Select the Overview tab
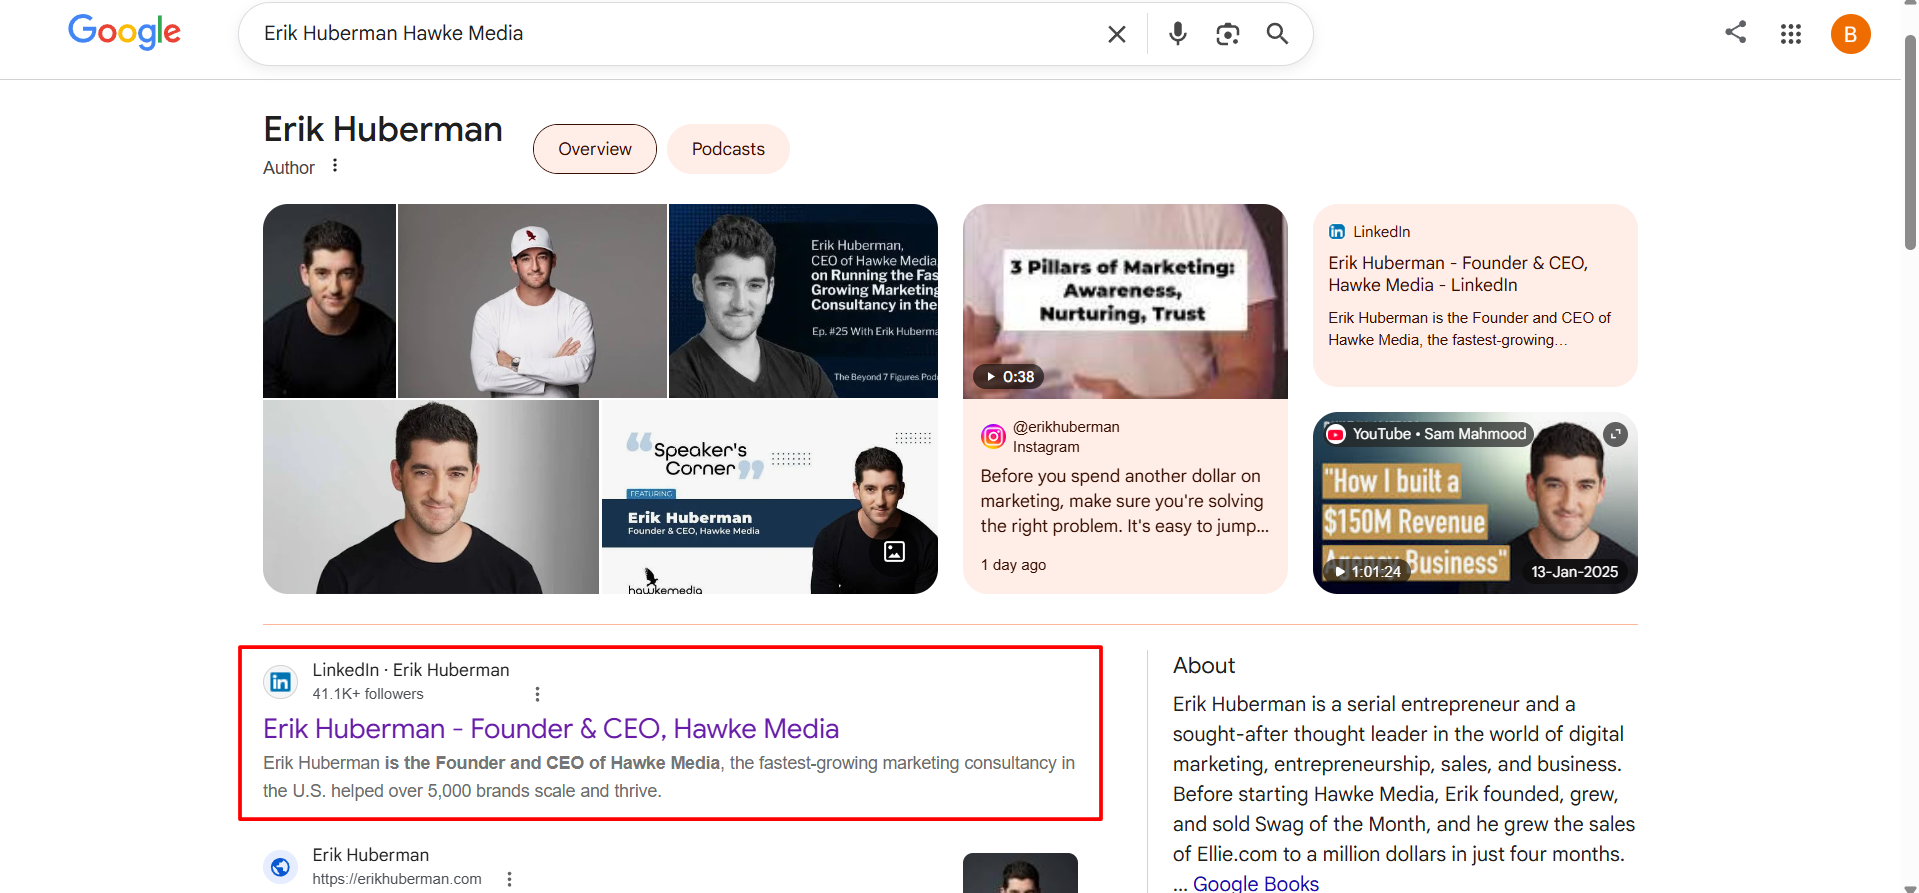1919x893 pixels. tap(595, 149)
